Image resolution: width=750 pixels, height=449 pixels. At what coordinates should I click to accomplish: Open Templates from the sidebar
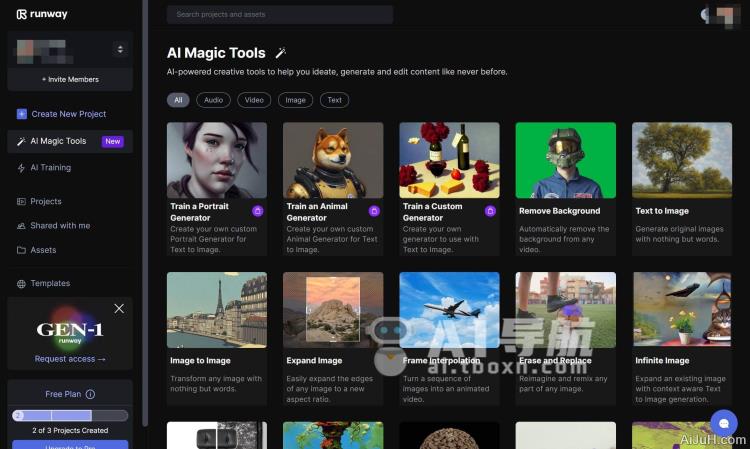point(50,284)
